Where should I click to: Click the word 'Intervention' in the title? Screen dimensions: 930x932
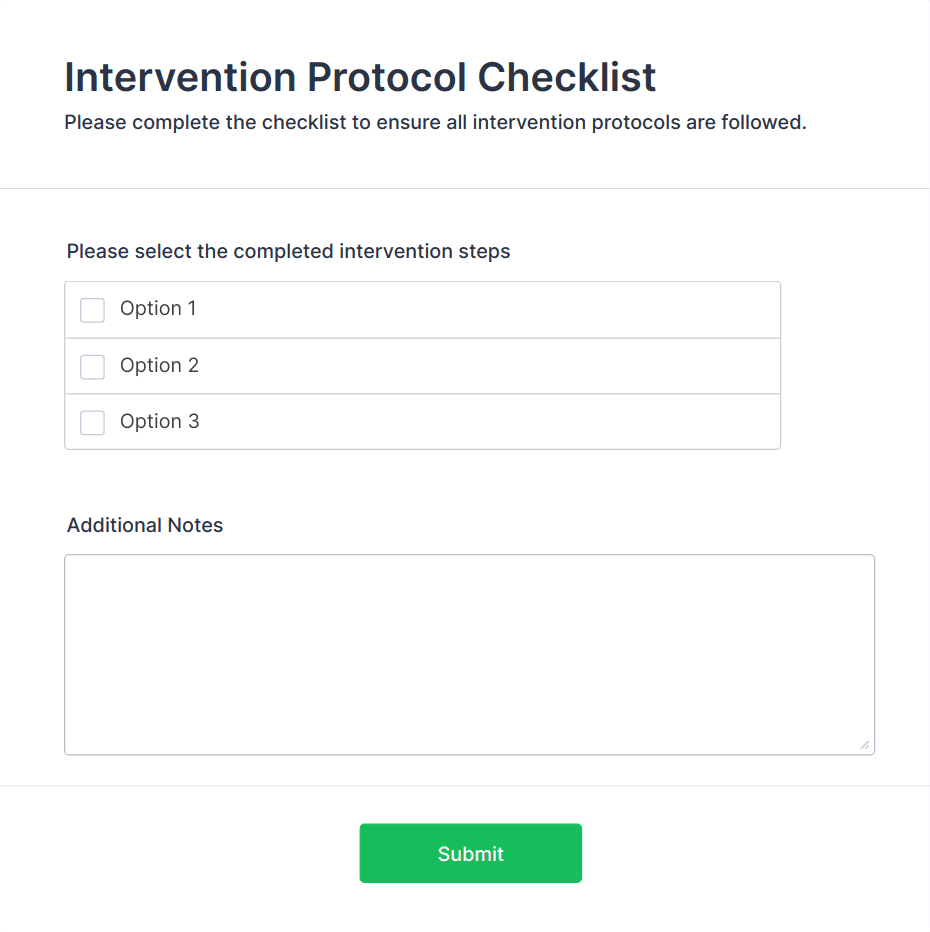pos(180,77)
